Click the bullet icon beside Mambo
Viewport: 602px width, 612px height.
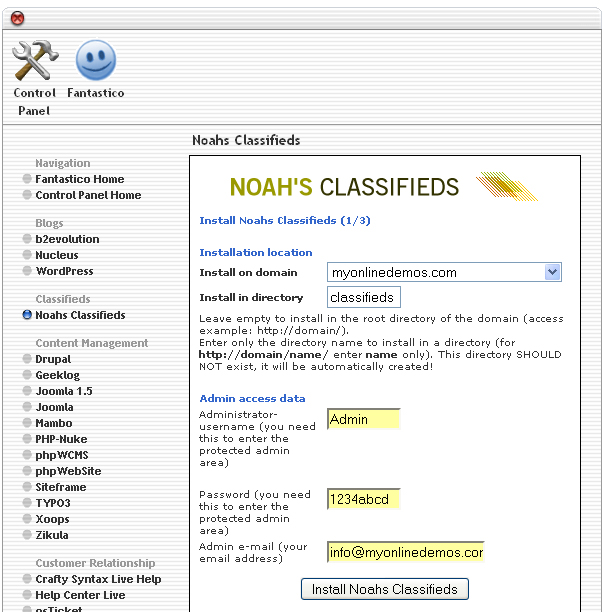[27, 423]
